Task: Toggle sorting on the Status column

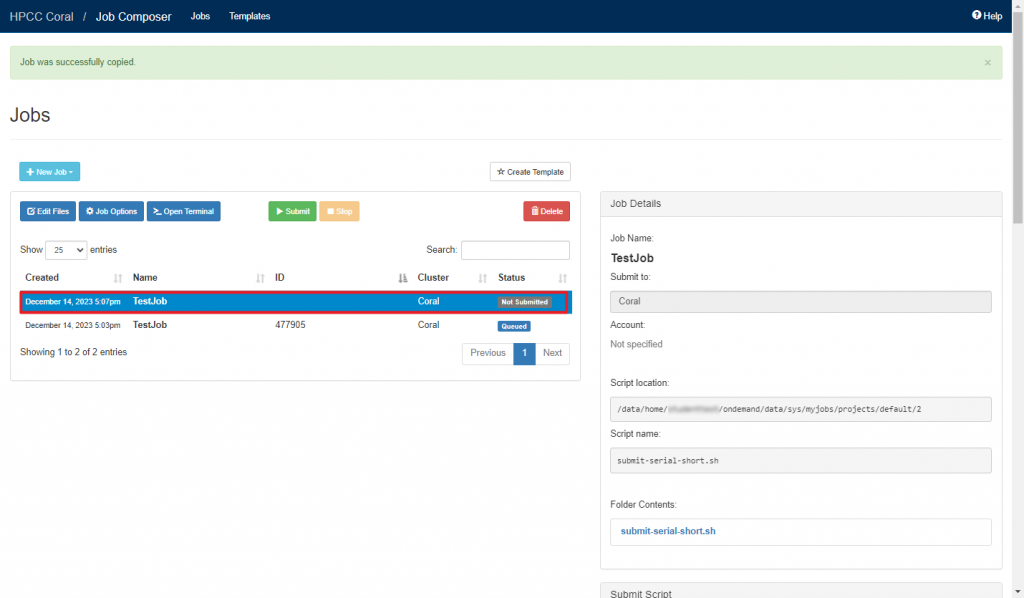Action: tap(512, 277)
